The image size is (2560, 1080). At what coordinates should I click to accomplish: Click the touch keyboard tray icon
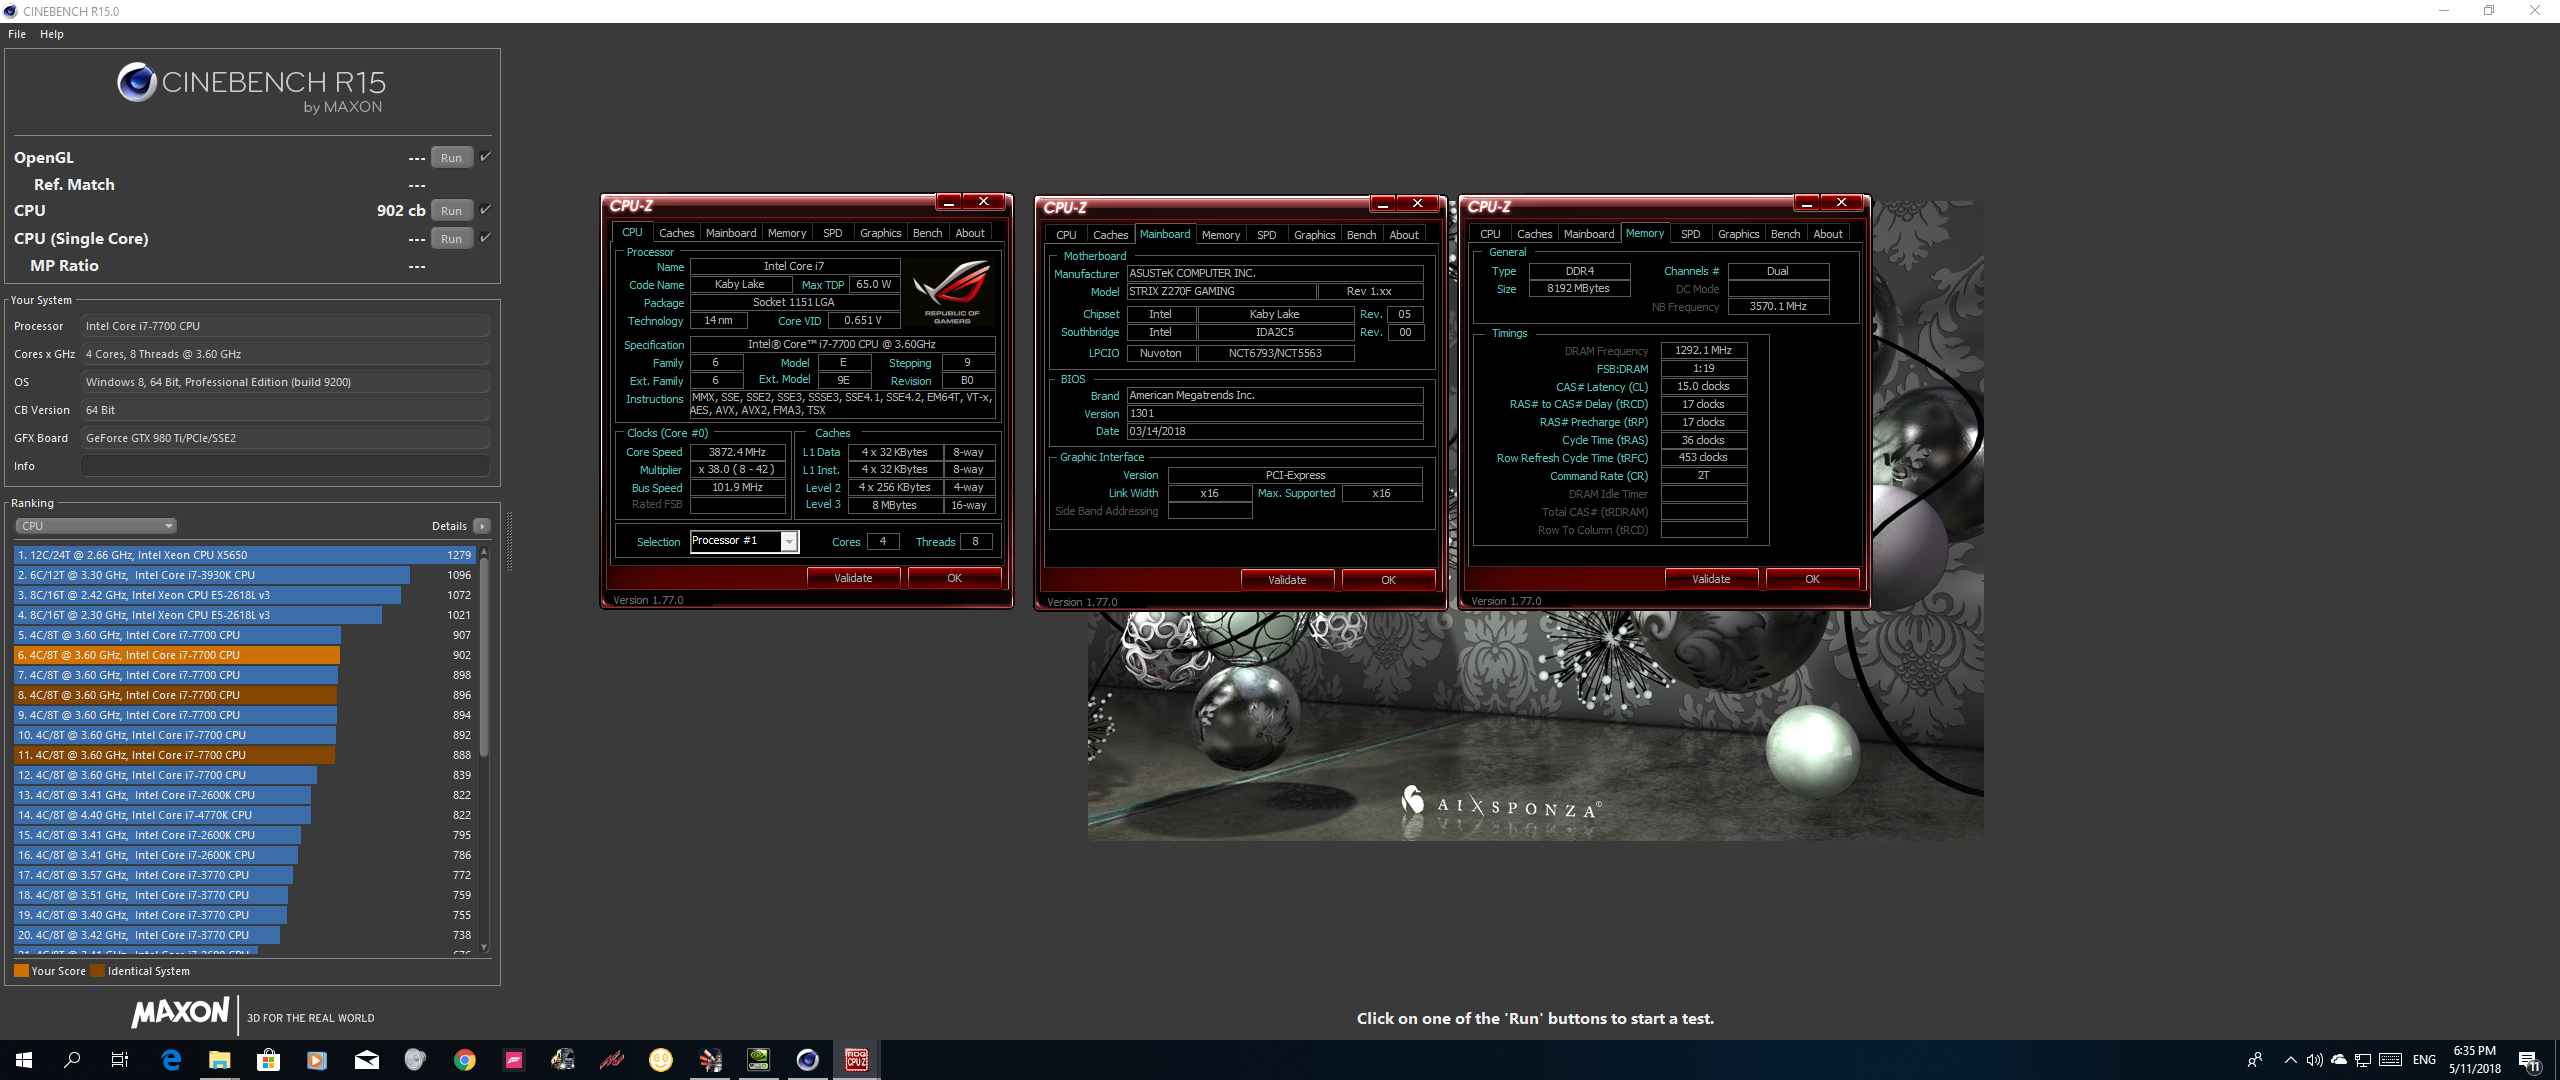pos(2390,1060)
